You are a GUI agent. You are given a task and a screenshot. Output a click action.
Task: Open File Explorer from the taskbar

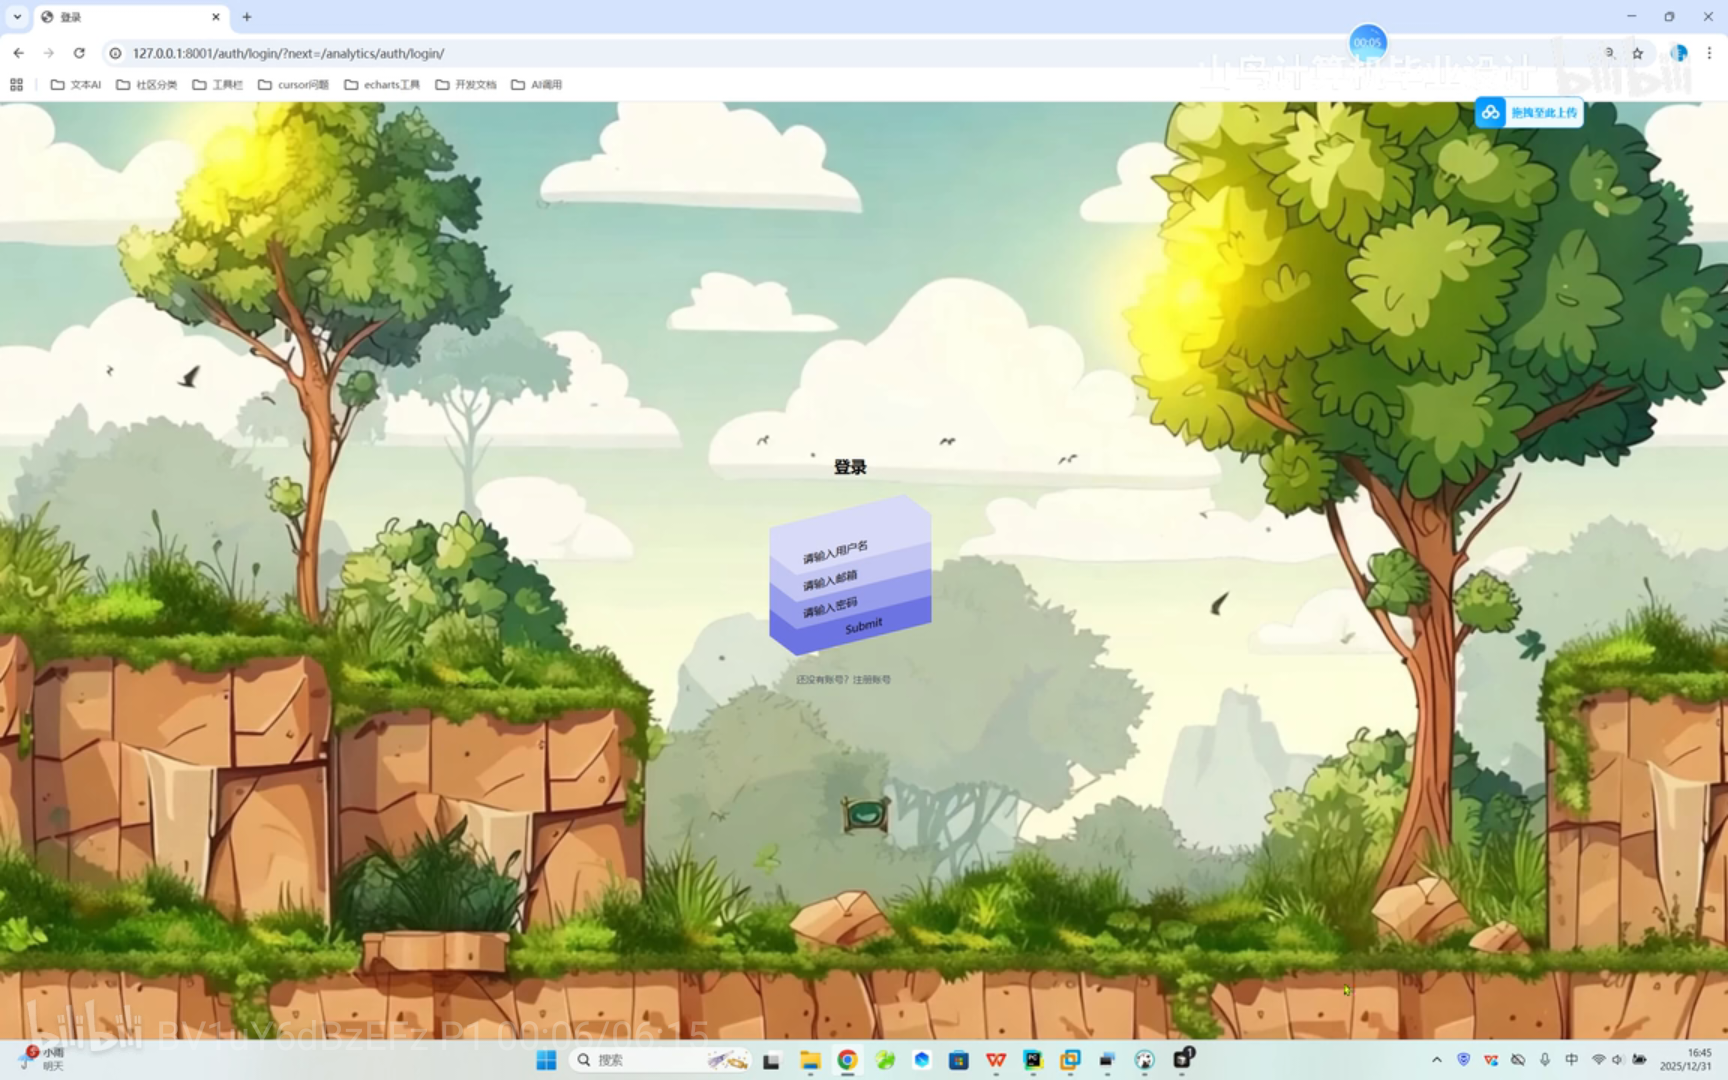[x=809, y=1060]
